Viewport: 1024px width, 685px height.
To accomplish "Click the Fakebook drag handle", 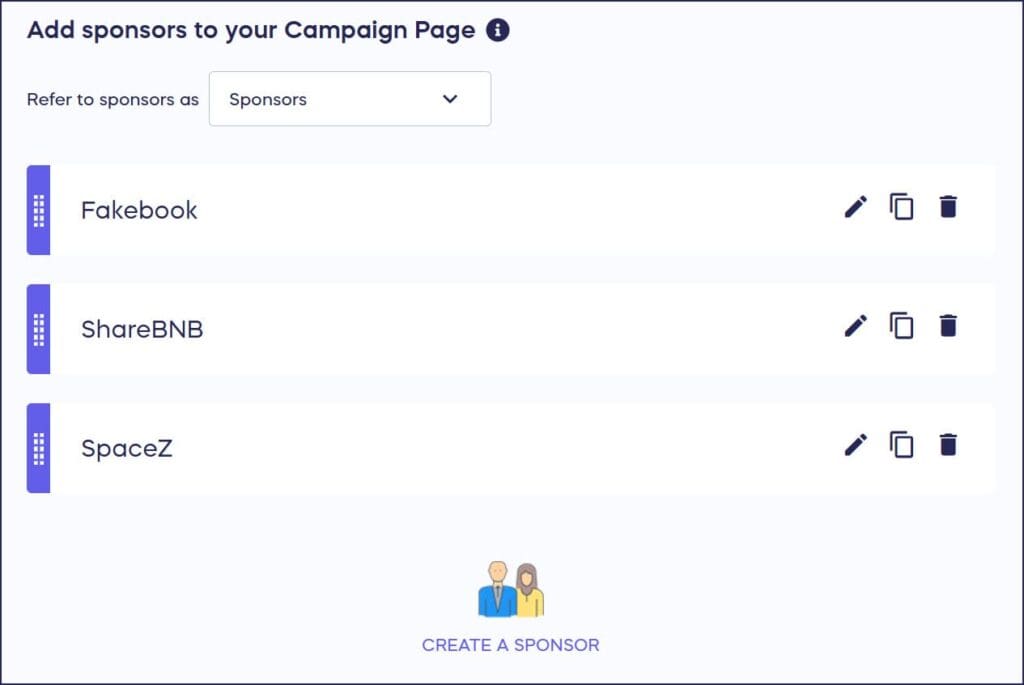I will tap(38, 209).
